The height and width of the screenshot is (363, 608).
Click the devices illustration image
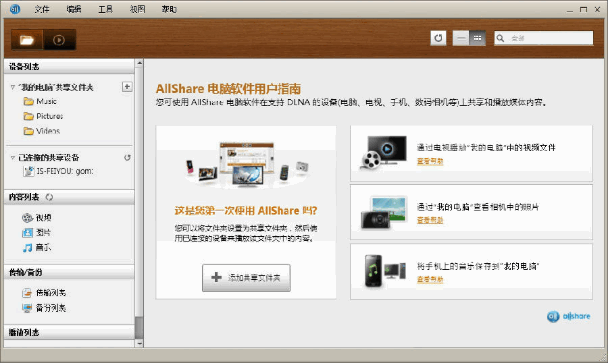coord(246,165)
